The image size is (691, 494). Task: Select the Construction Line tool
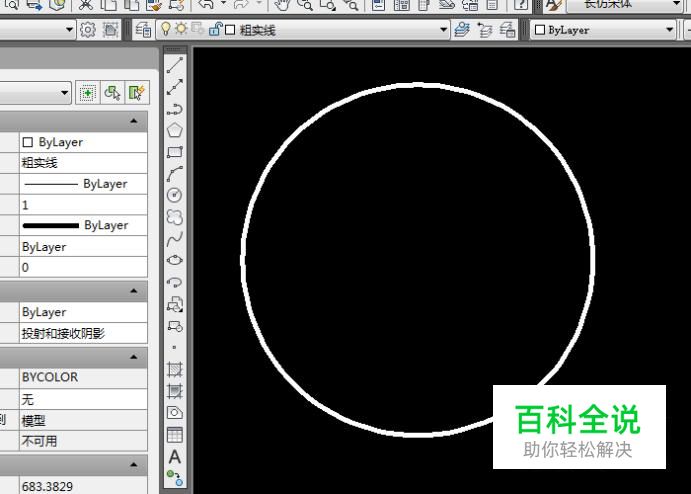(175, 87)
